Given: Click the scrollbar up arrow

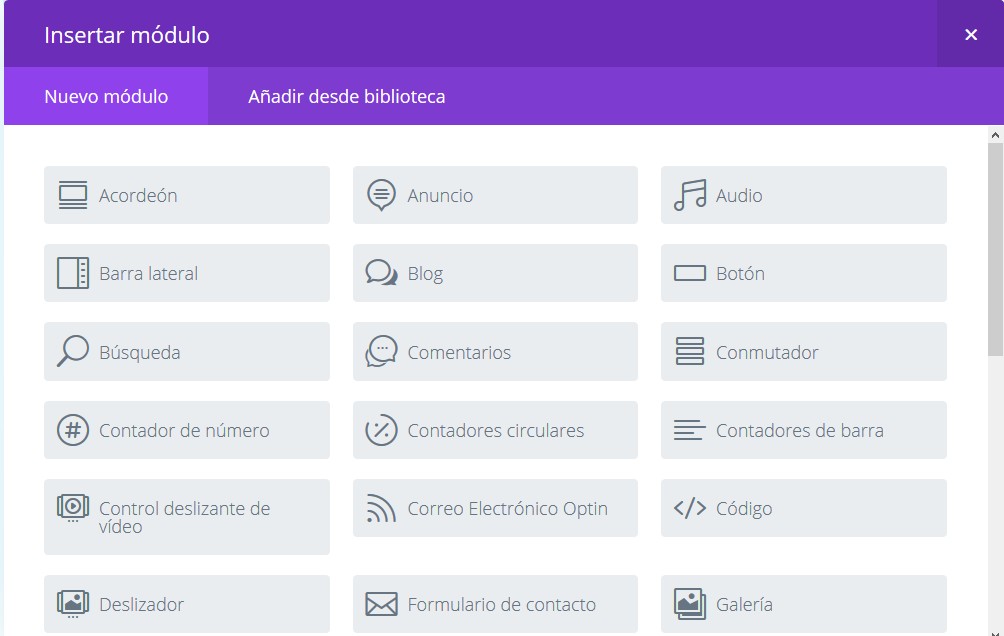Looking at the screenshot, I should coord(995,135).
